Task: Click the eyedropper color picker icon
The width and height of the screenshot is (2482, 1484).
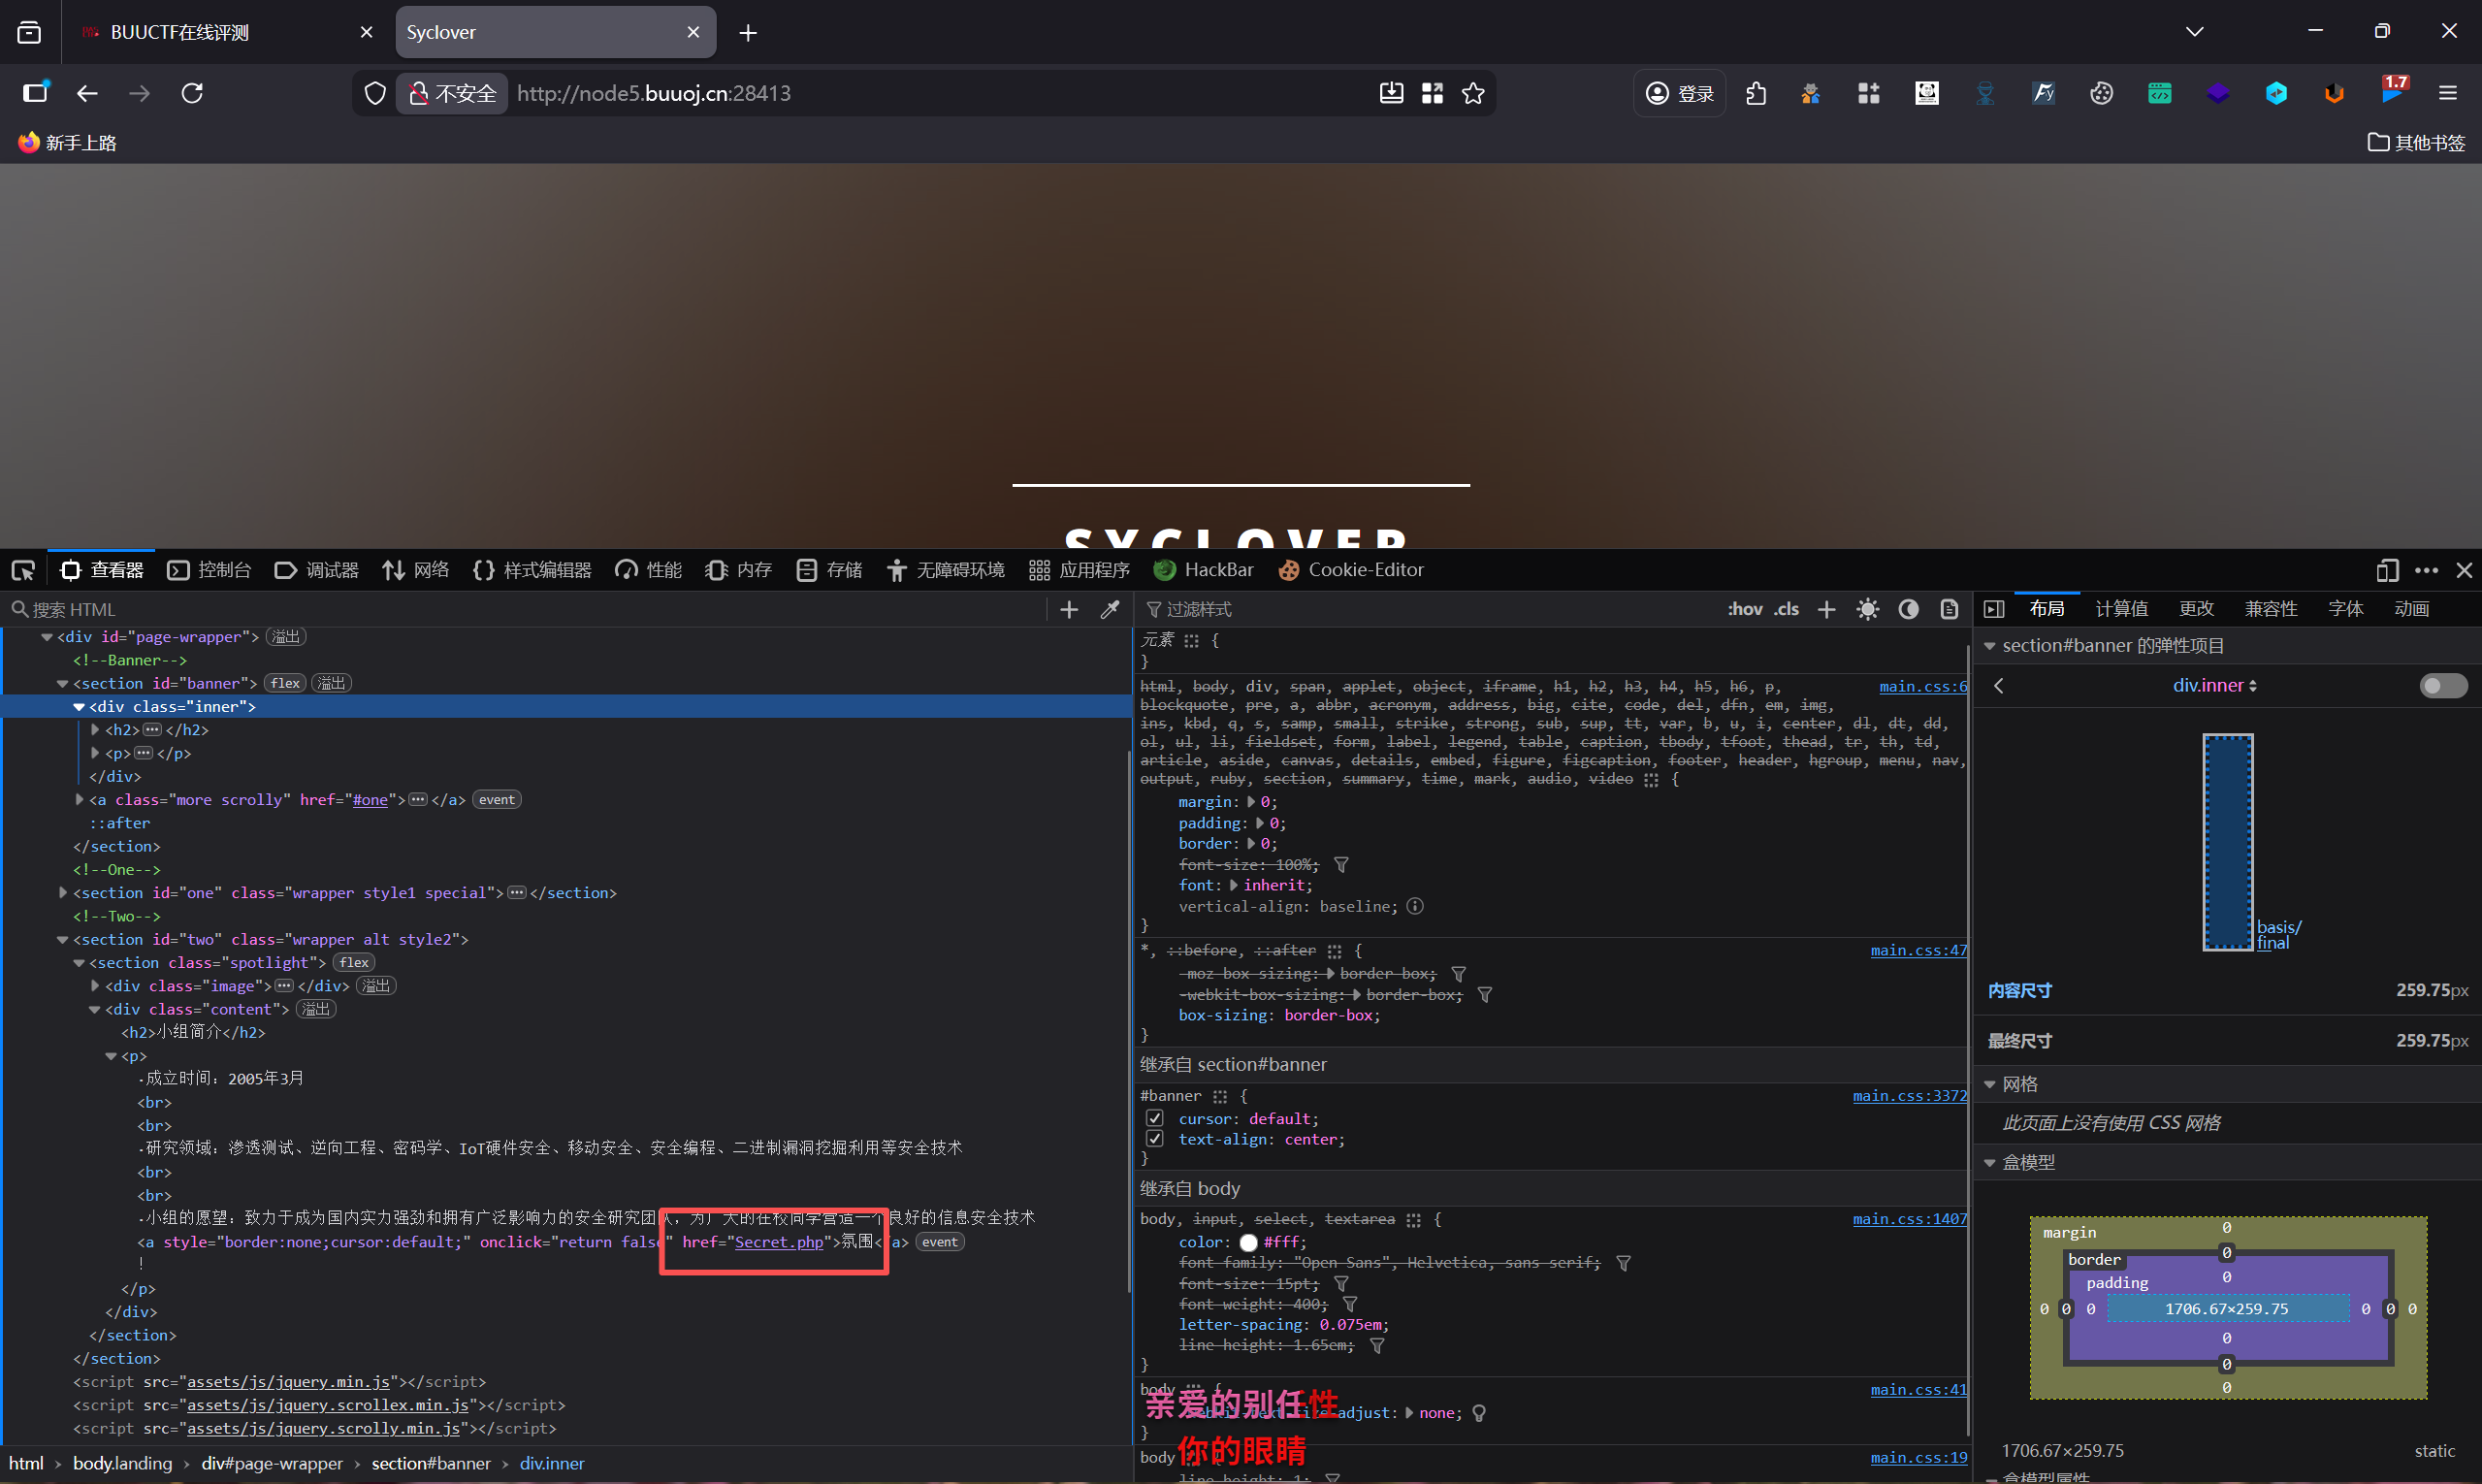Action: click(1110, 609)
